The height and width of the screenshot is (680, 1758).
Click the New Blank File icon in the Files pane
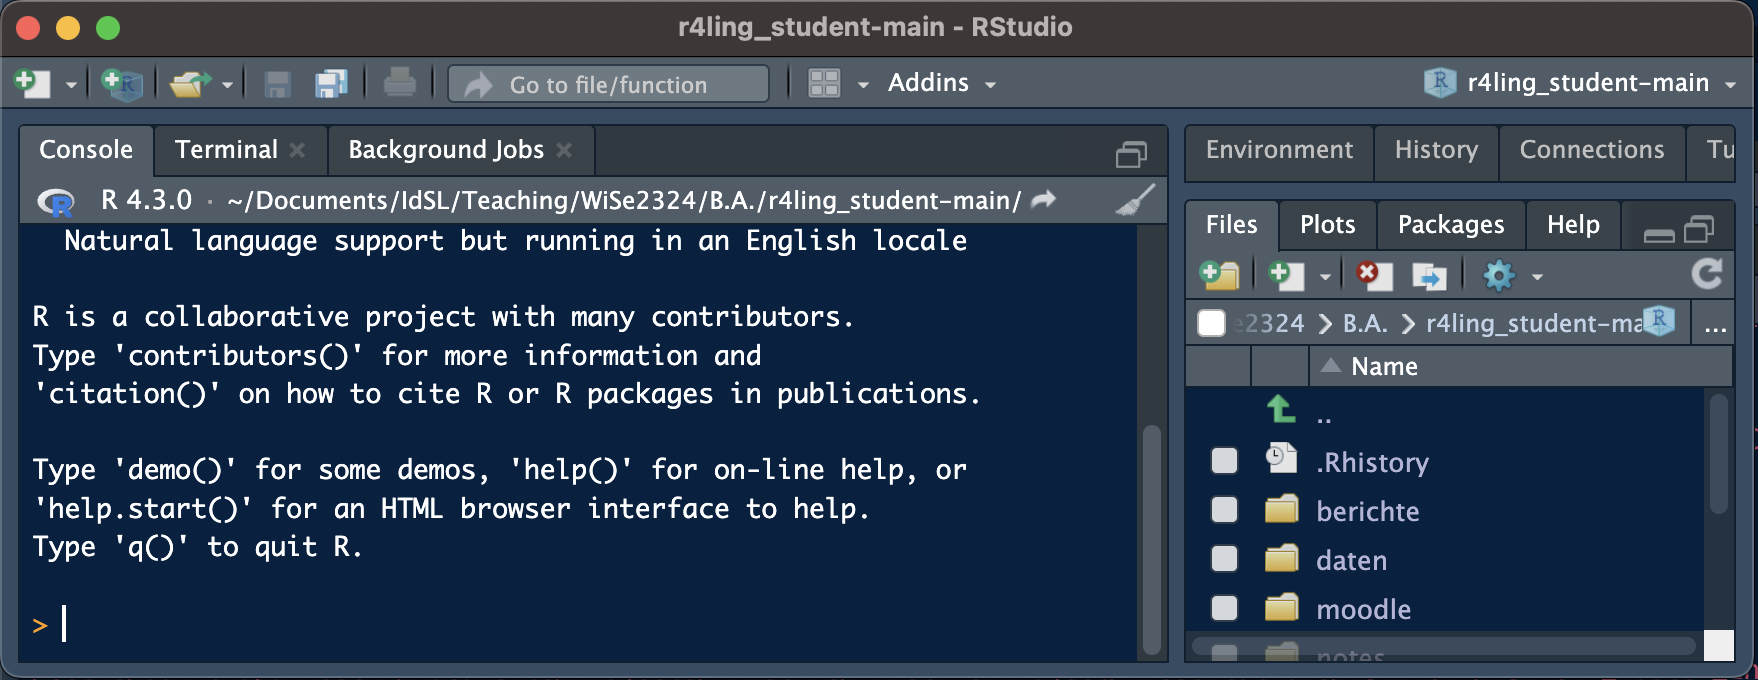[x=1286, y=275]
